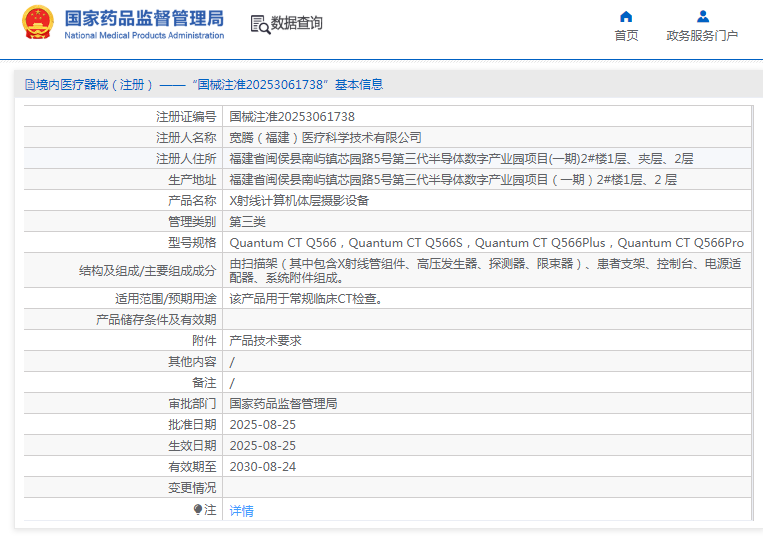Image resolution: width=763 pixels, height=538 pixels.
Task: Select registrant name 宽腾（福建）医疗科学技术有限公司
Action: coord(325,138)
